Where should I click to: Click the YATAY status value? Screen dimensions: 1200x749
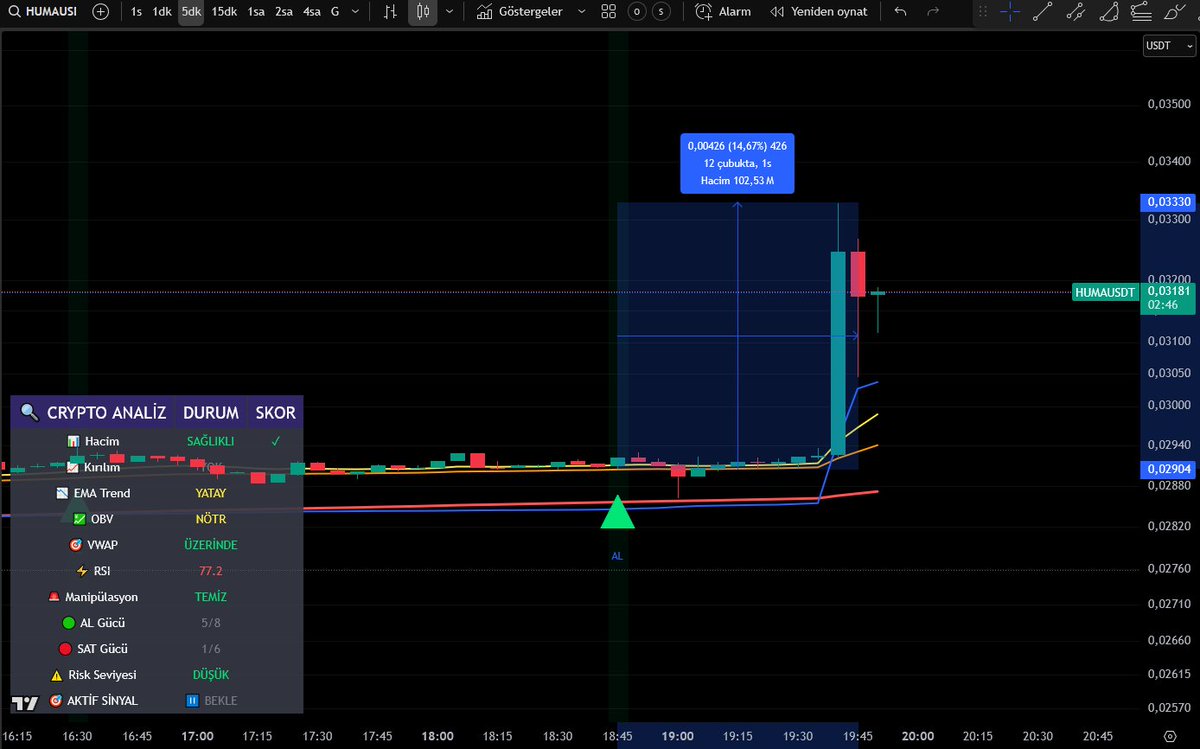coord(211,493)
